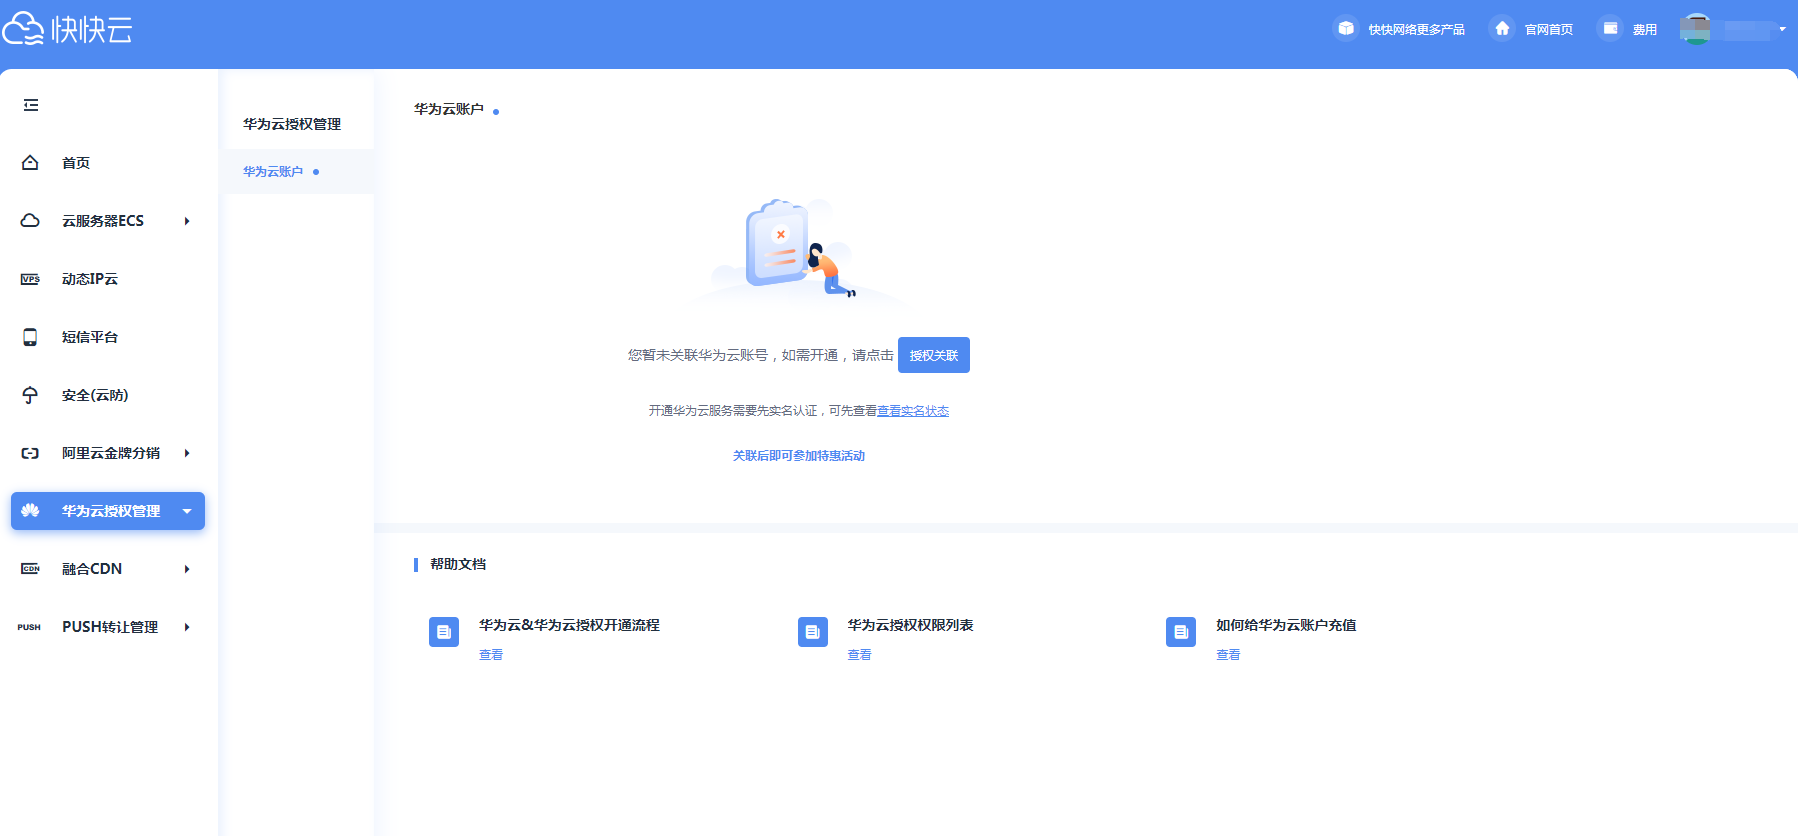Click the 融合CDN icon

click(30, 569)
